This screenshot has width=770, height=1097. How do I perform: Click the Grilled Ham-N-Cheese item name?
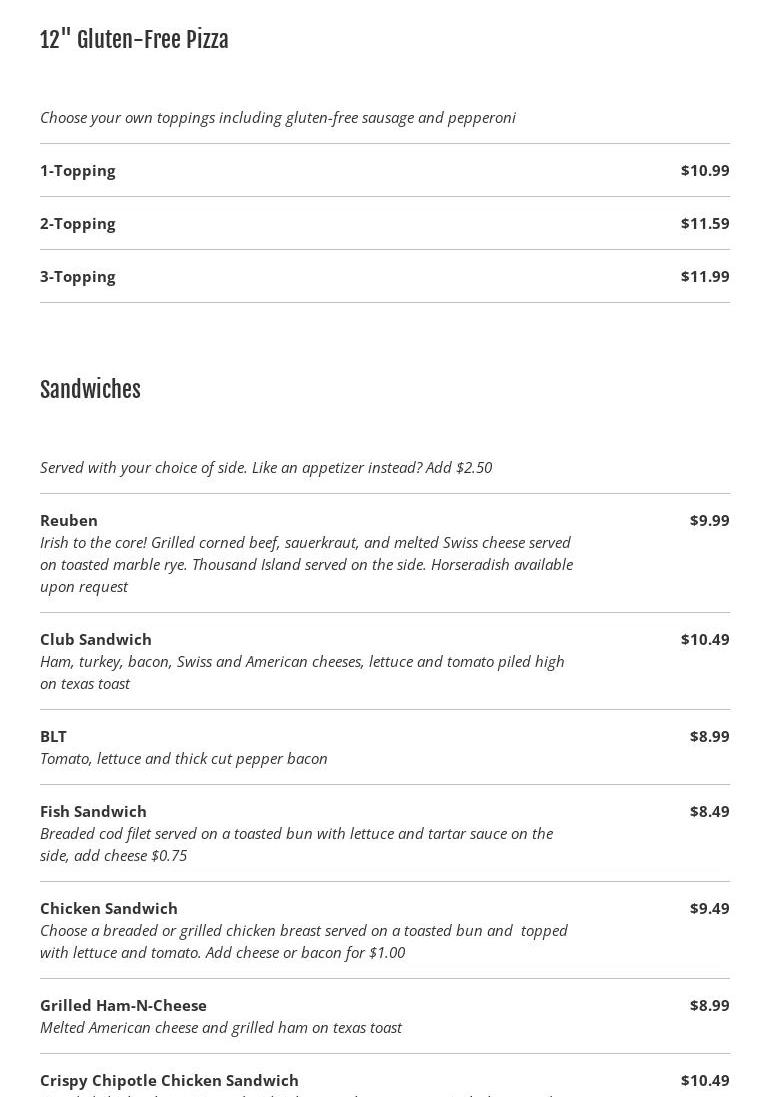[x=123, y=1006]
